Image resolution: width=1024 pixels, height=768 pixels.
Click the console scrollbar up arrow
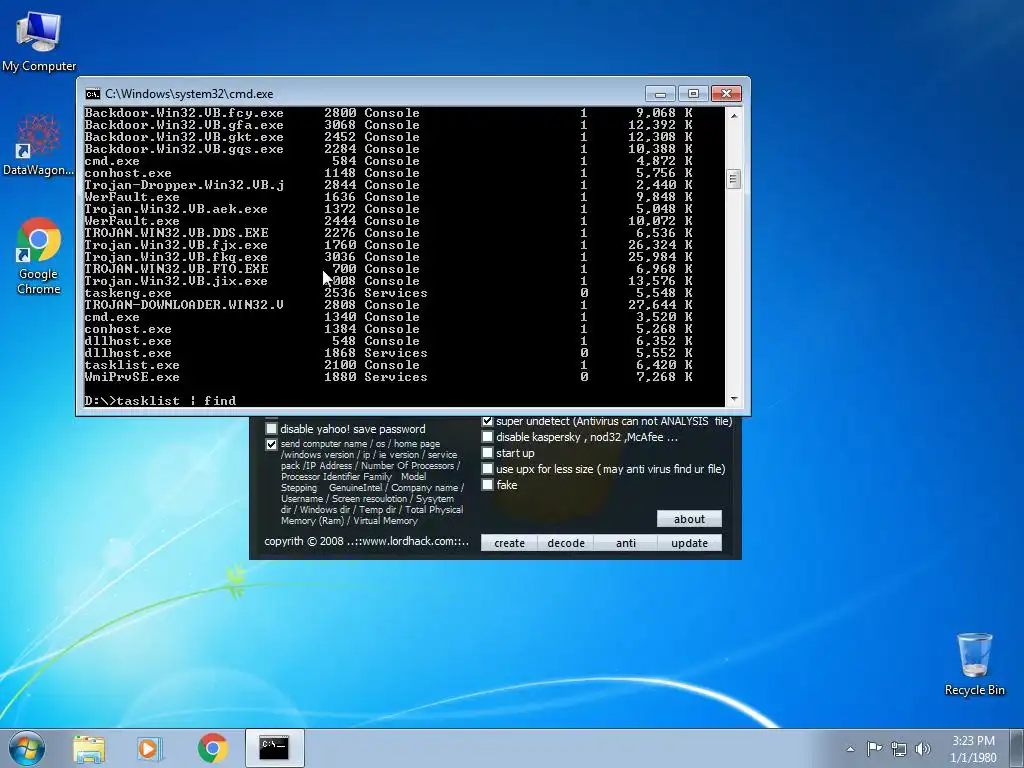click(x=733, y=116)
